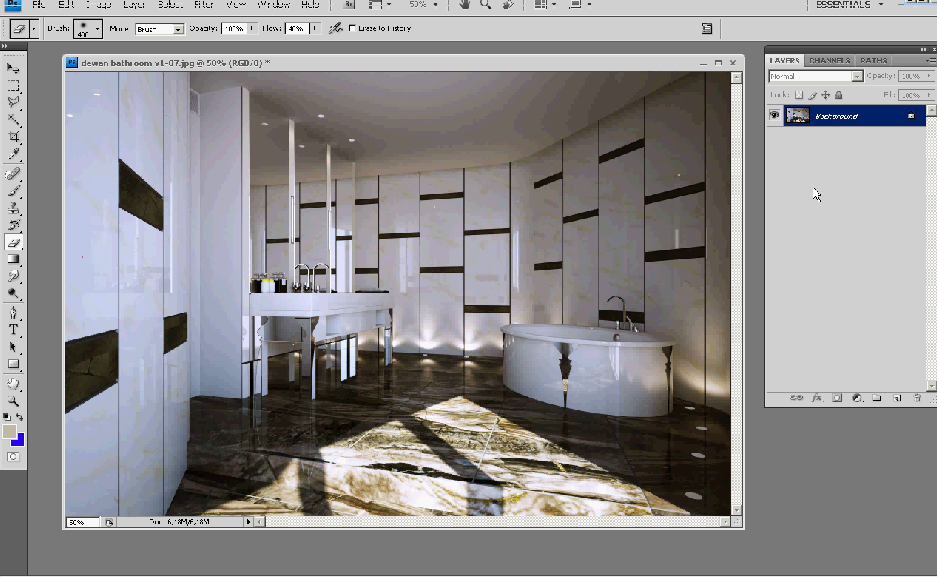The image size is (937, 577).
Task: Select the Type tool
Action: (13, 330)
